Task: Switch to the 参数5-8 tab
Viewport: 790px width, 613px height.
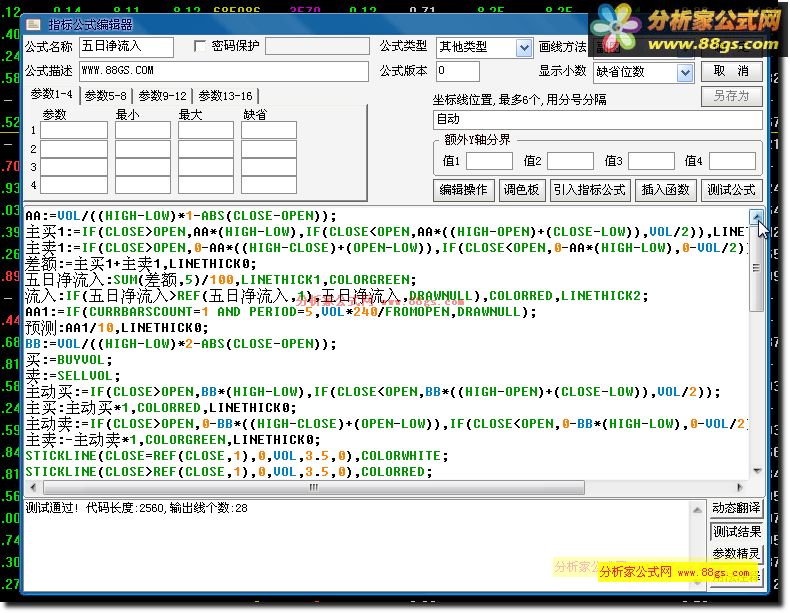Action: [105, 96]
